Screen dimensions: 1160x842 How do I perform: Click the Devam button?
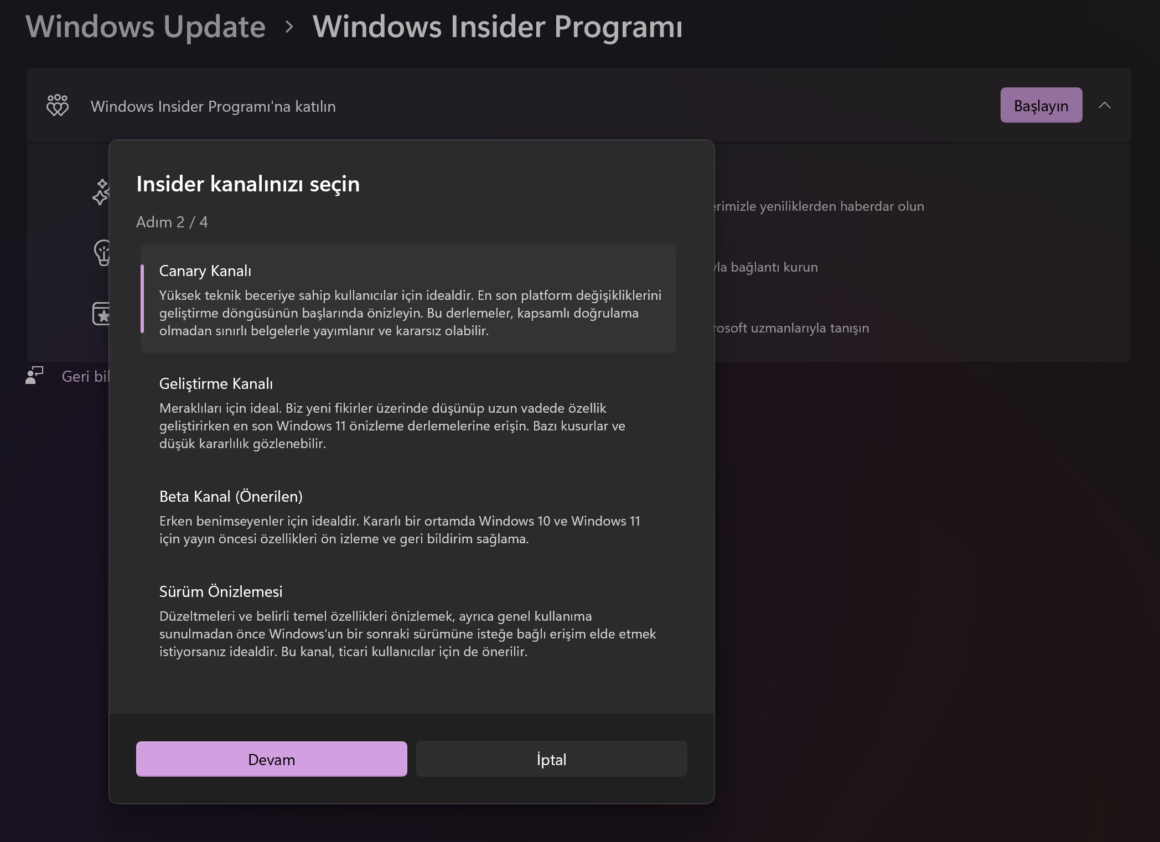tap(272, 759)
